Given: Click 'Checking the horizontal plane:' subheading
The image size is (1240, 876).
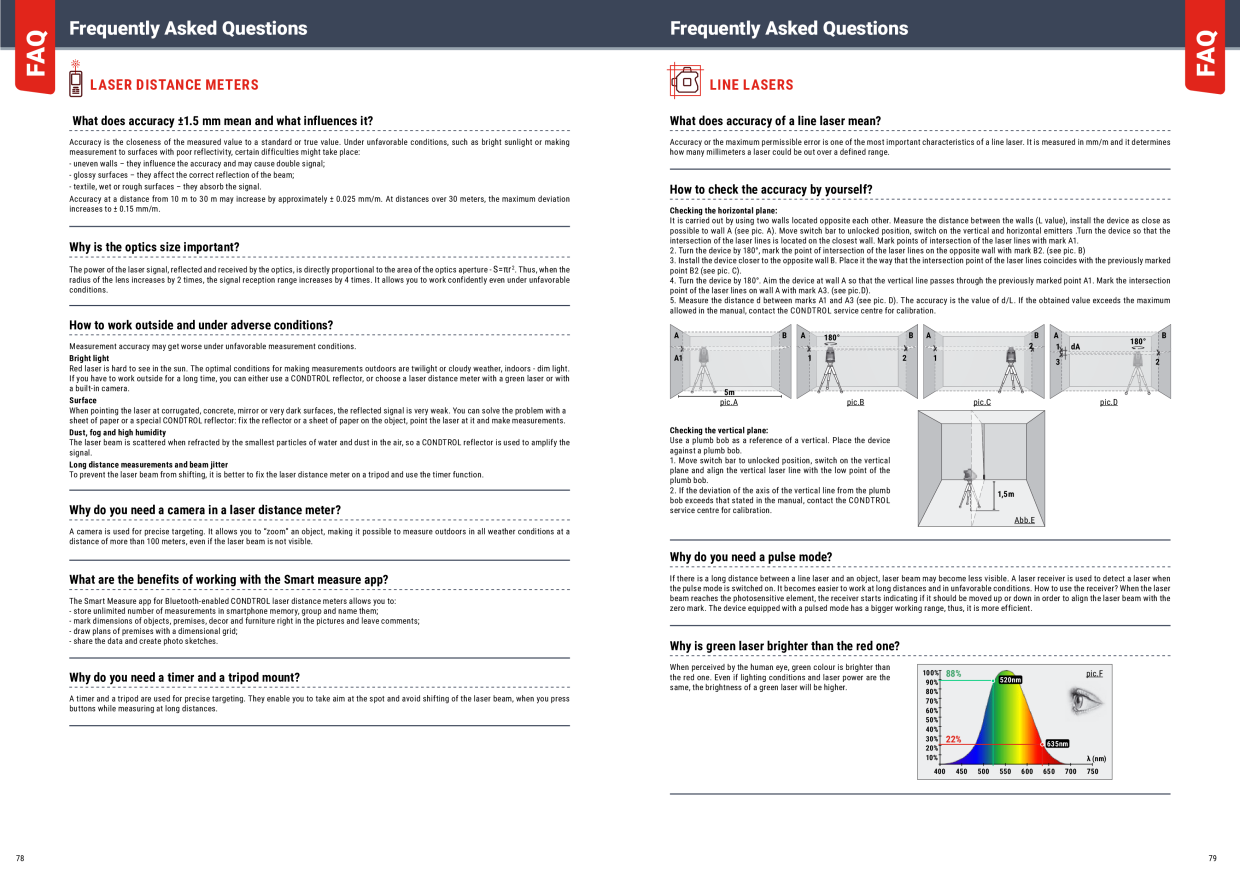Looking at the screenshot, I should (723, 211).
